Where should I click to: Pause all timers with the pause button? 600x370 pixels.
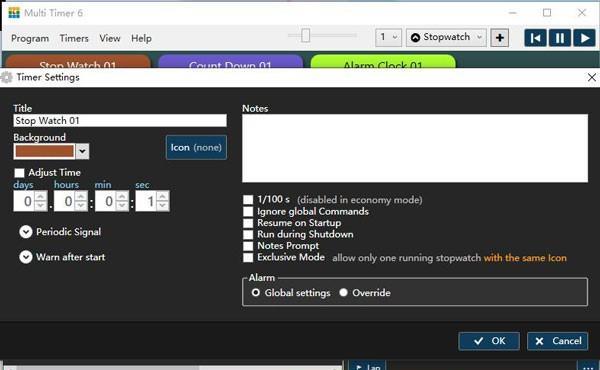point(559,38)
